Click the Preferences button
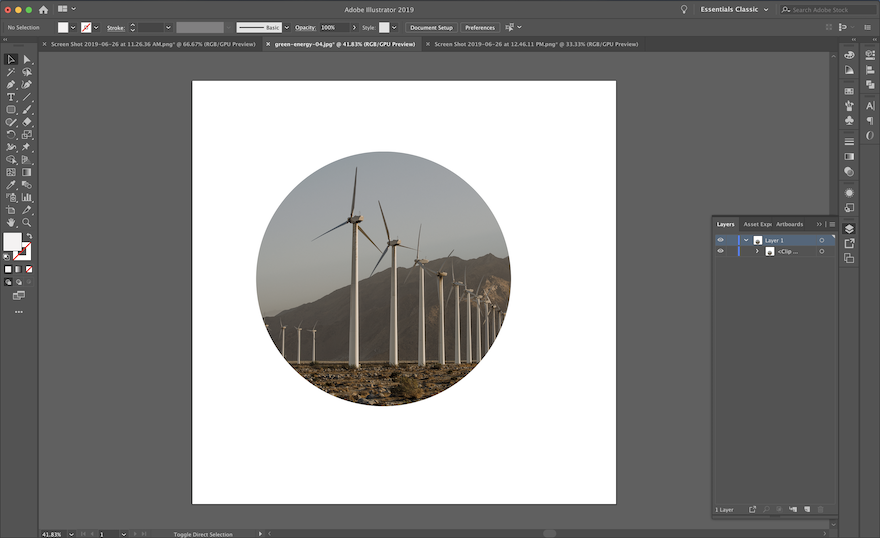The image size is (880, 538). (x=480, y=27)
